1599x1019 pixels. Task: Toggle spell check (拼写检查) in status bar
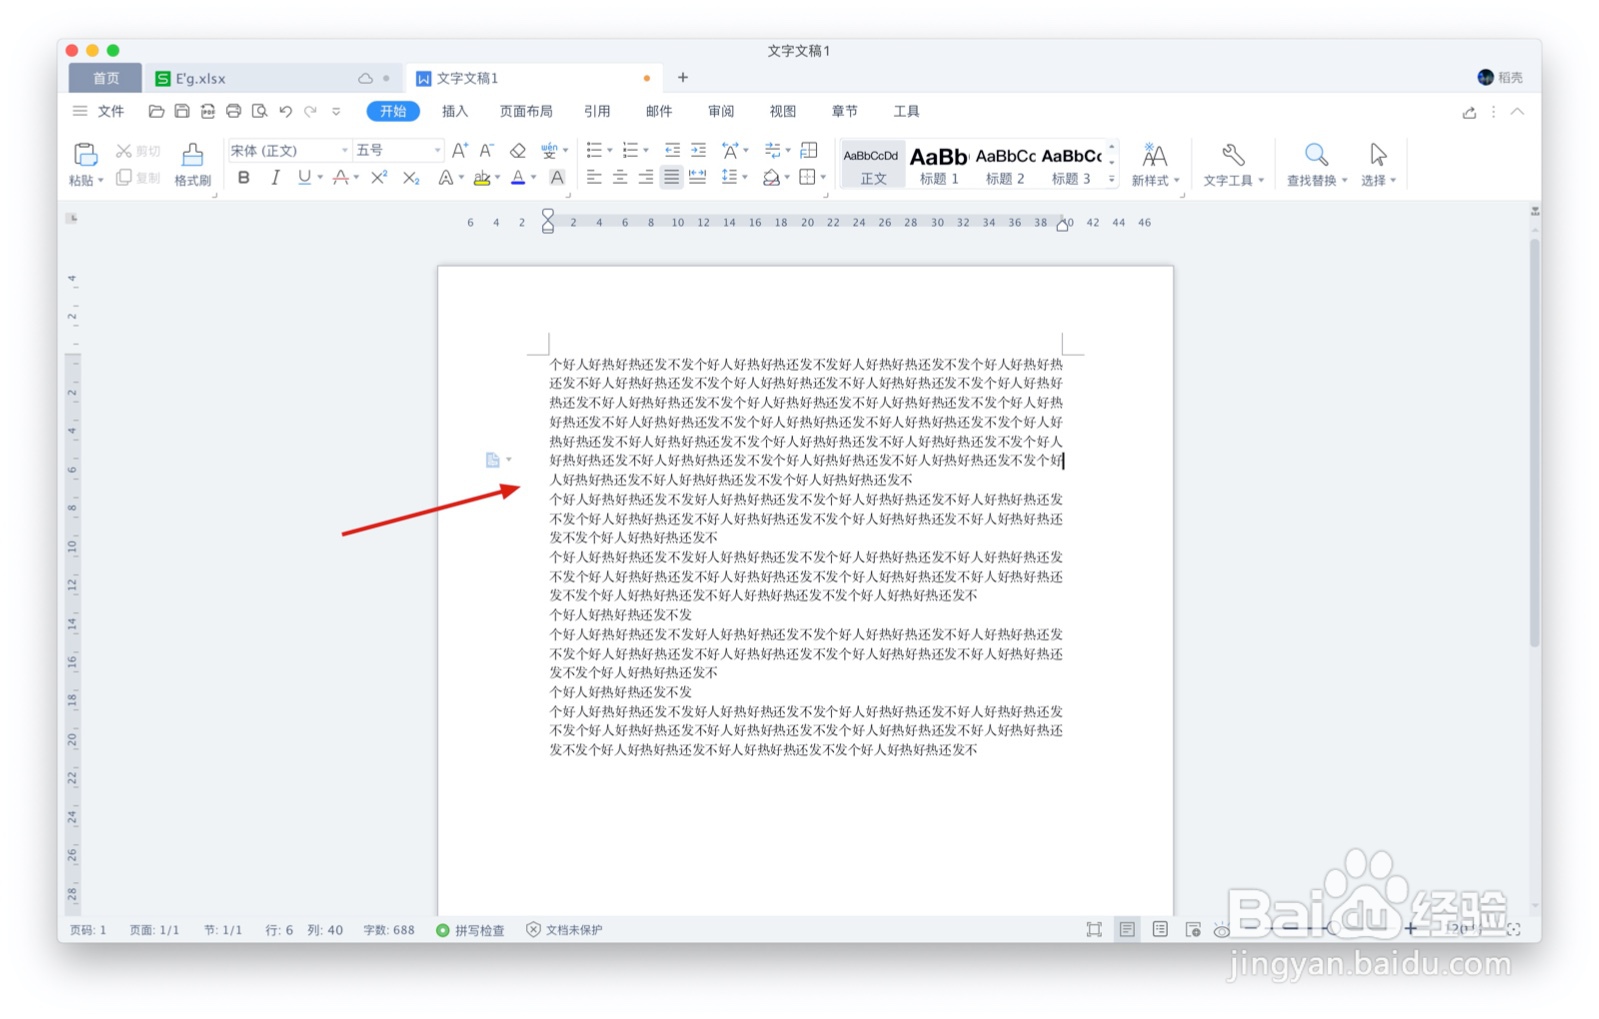pos(470,930)
